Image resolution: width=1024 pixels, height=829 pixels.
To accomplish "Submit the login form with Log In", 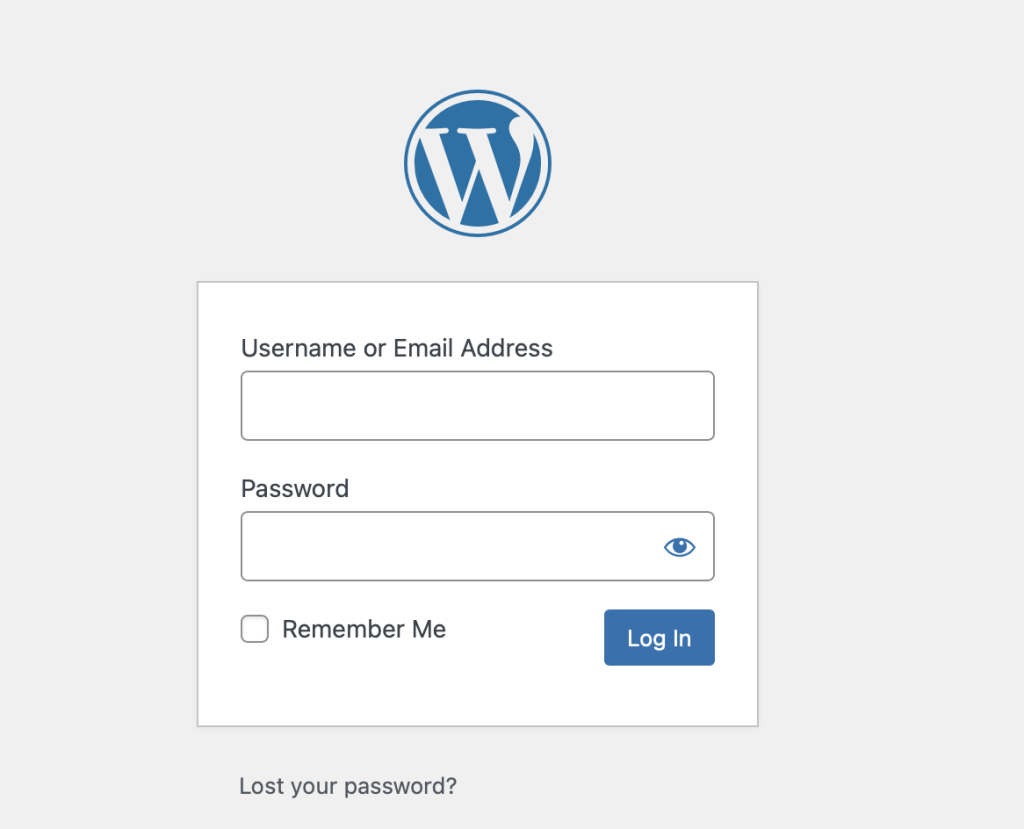I will click(x=659, y=638).
